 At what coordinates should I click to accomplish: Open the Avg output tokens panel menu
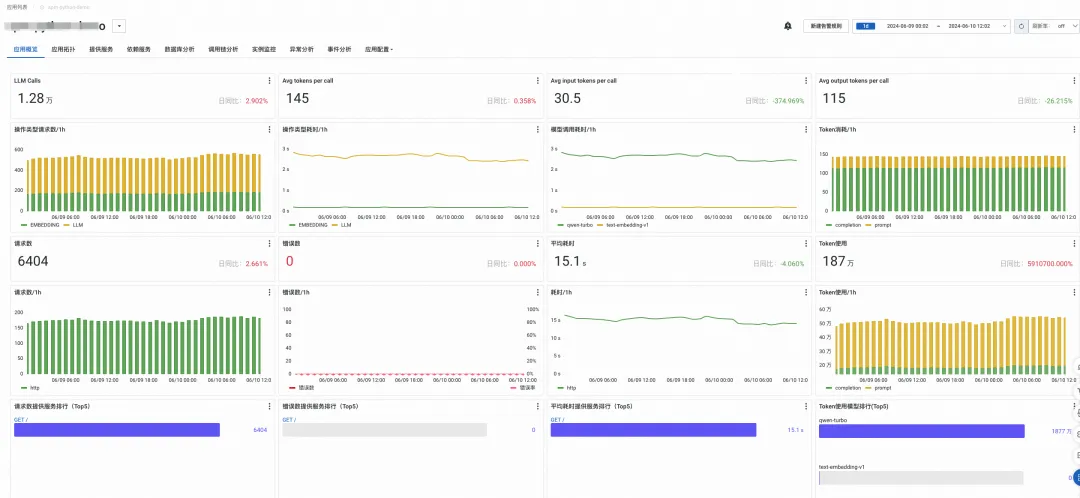pyautogui.click(x=1074, y=81)
